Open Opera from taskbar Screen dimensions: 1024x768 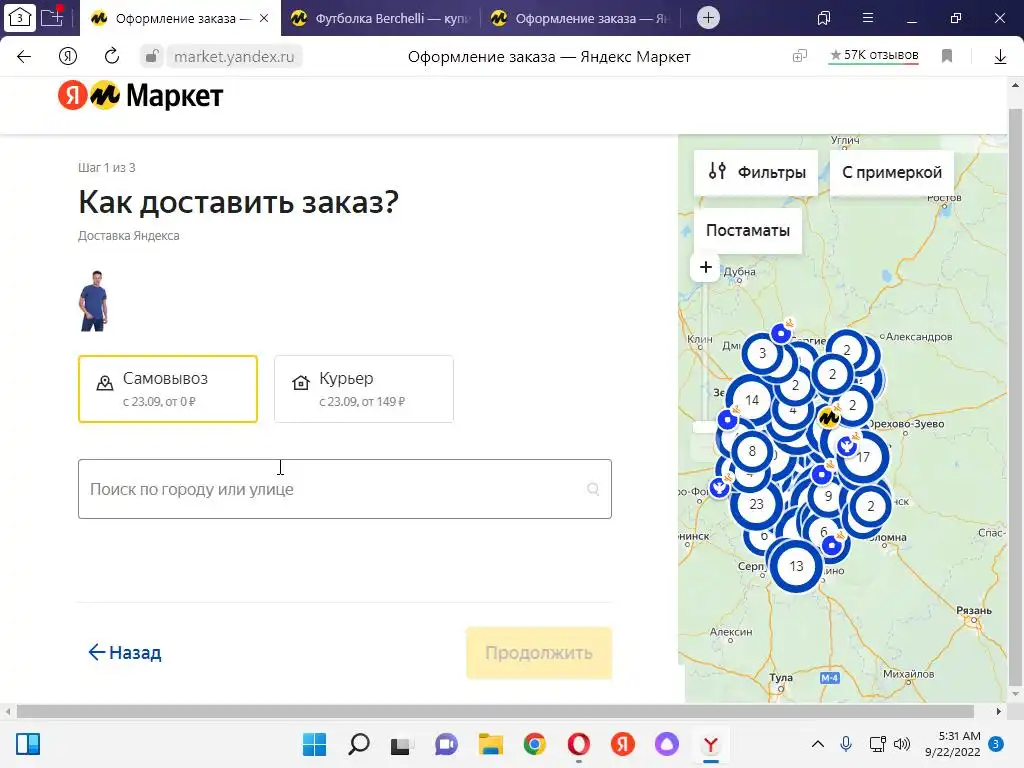579,744
